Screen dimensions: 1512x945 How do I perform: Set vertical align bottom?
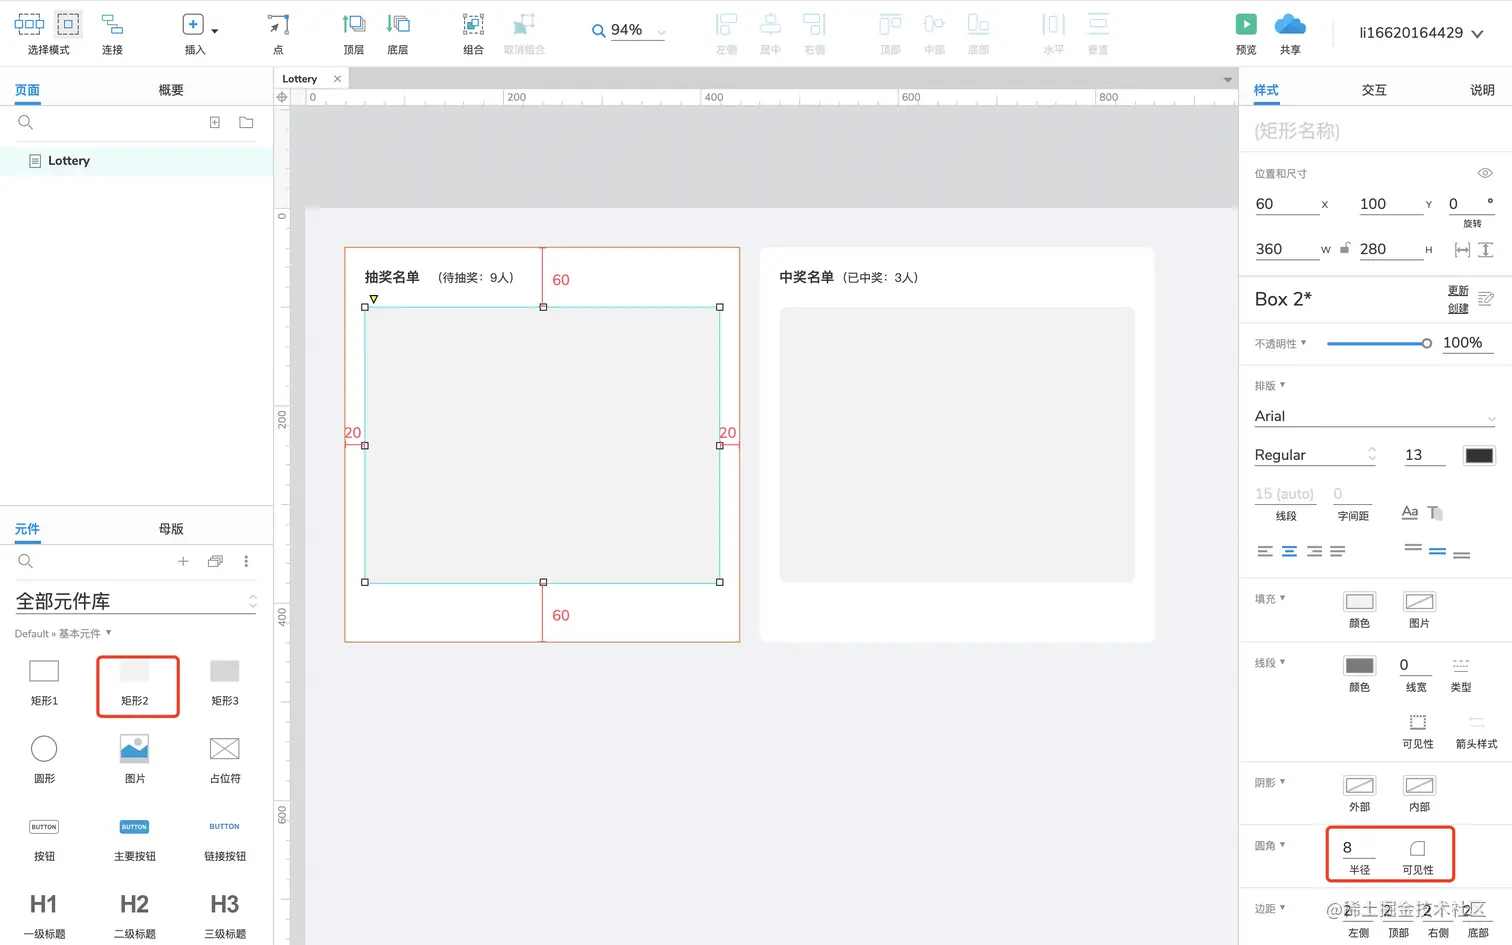[x=1462, y=554]
